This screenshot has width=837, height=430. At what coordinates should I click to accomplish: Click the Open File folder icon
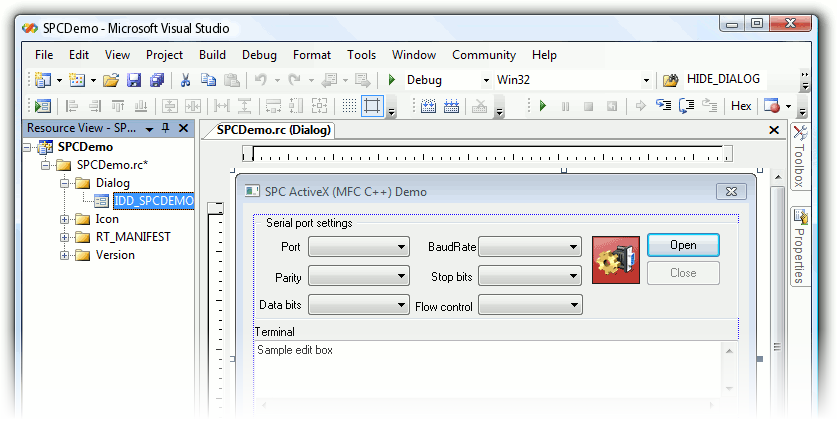(110, 81)
